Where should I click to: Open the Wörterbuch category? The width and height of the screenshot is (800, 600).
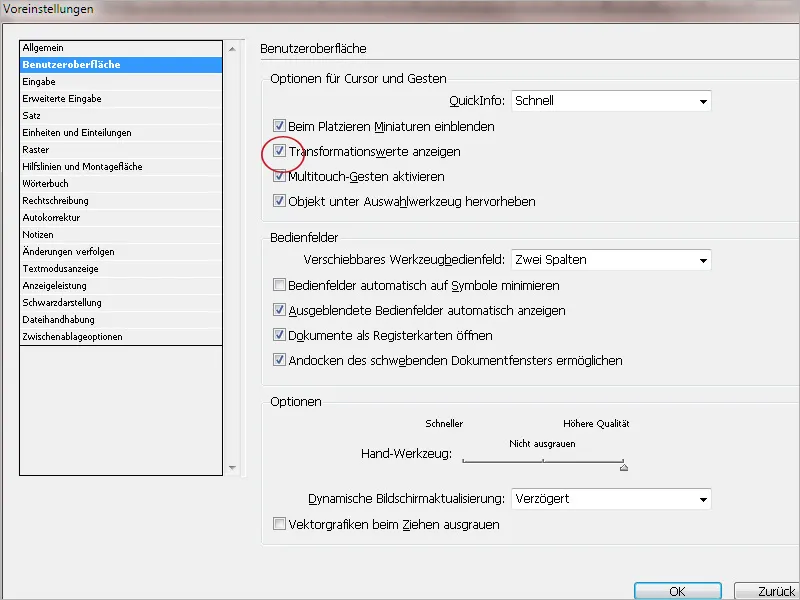click(121, 184)
